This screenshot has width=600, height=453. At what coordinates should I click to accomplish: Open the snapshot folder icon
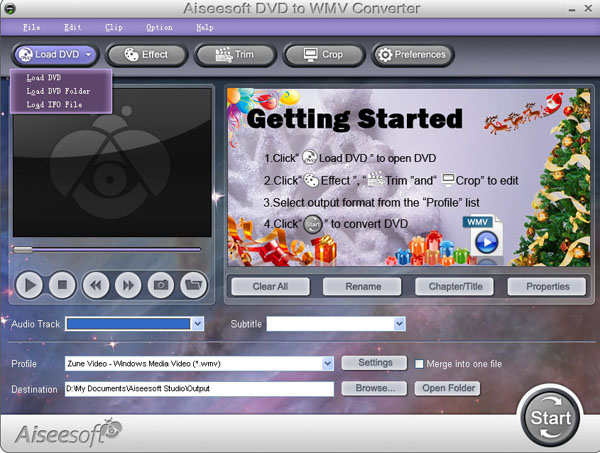point(194,285)
